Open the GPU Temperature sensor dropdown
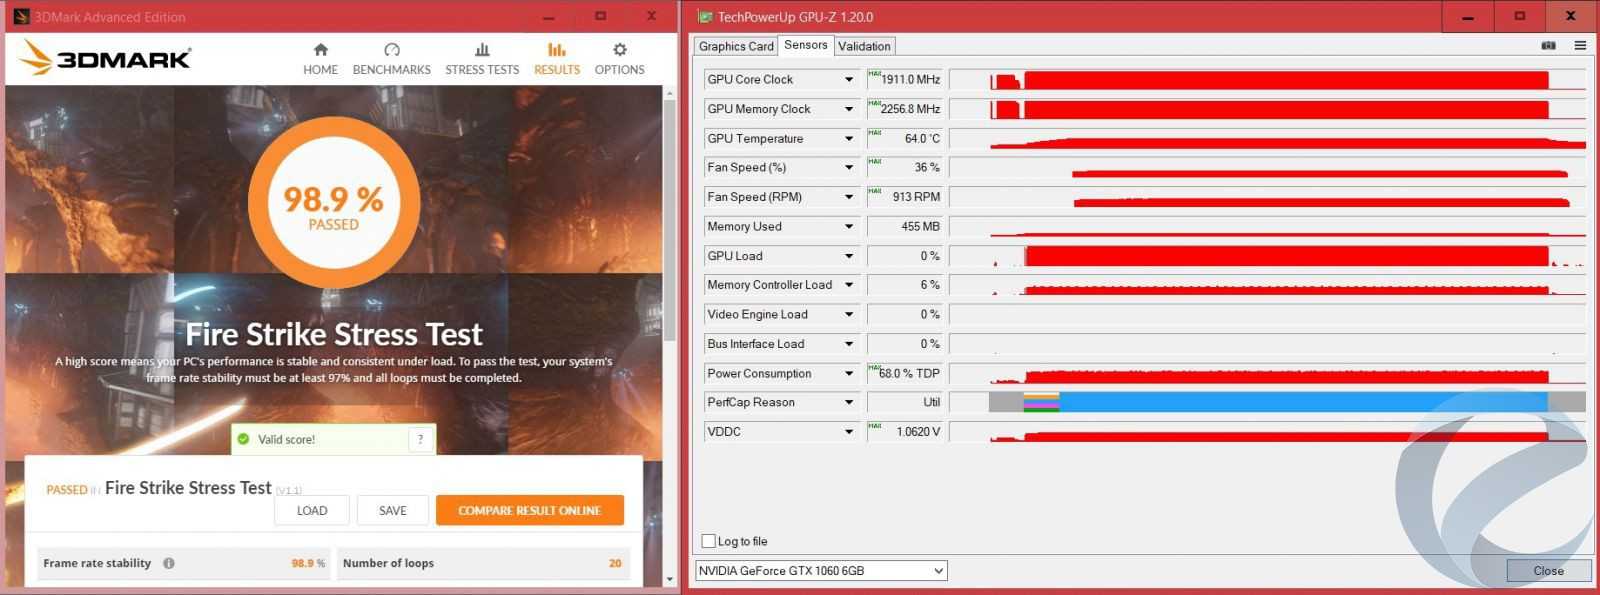 [x=849, y=139]
